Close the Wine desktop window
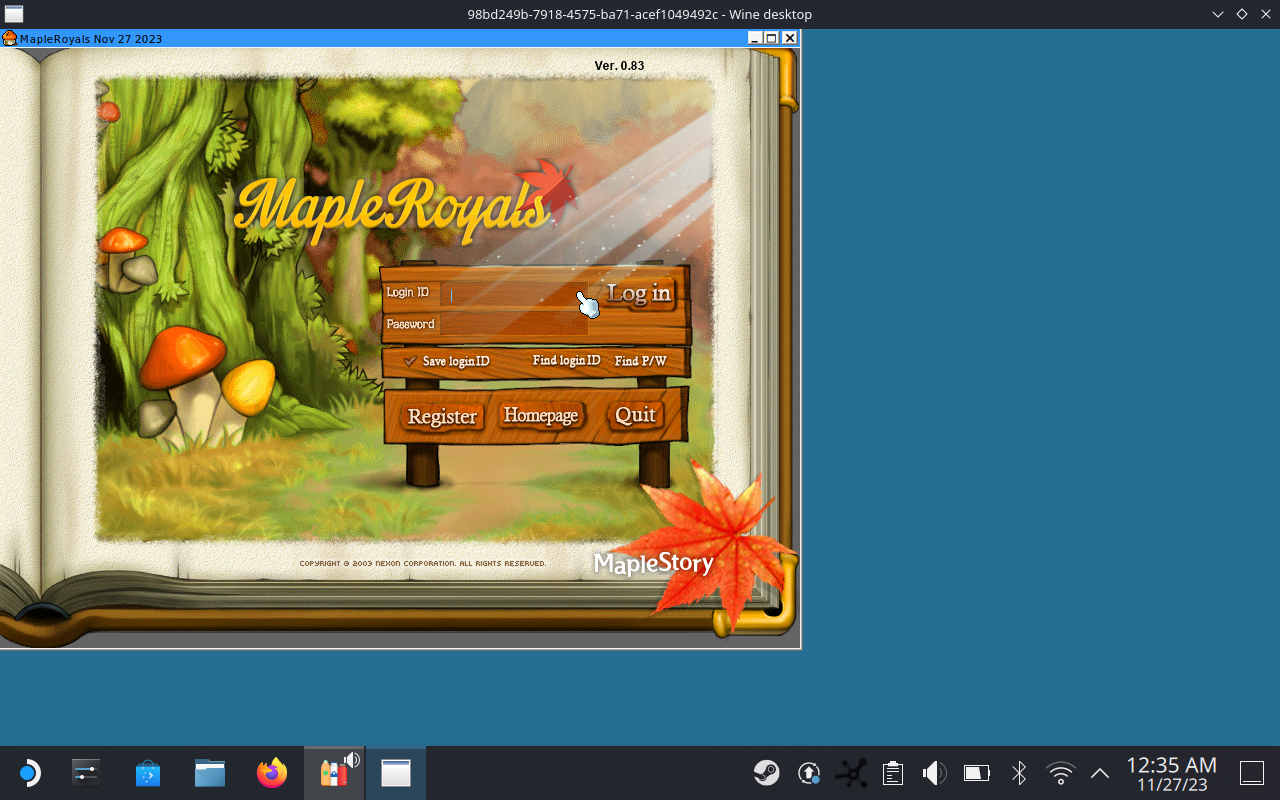 pos(1264,14)
